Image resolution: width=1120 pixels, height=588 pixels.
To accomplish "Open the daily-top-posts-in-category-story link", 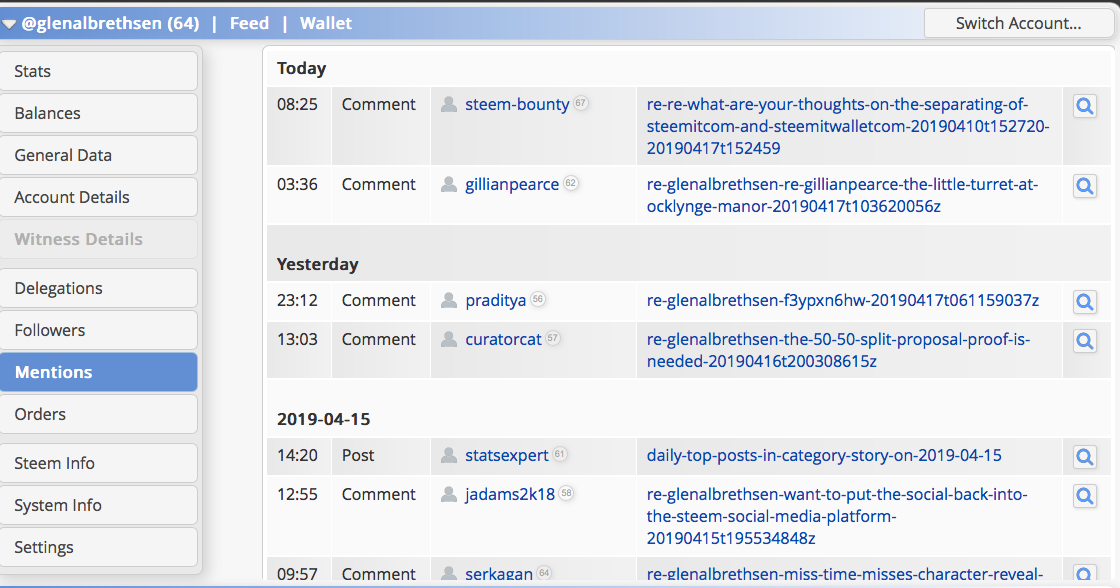I will [824, 455].
